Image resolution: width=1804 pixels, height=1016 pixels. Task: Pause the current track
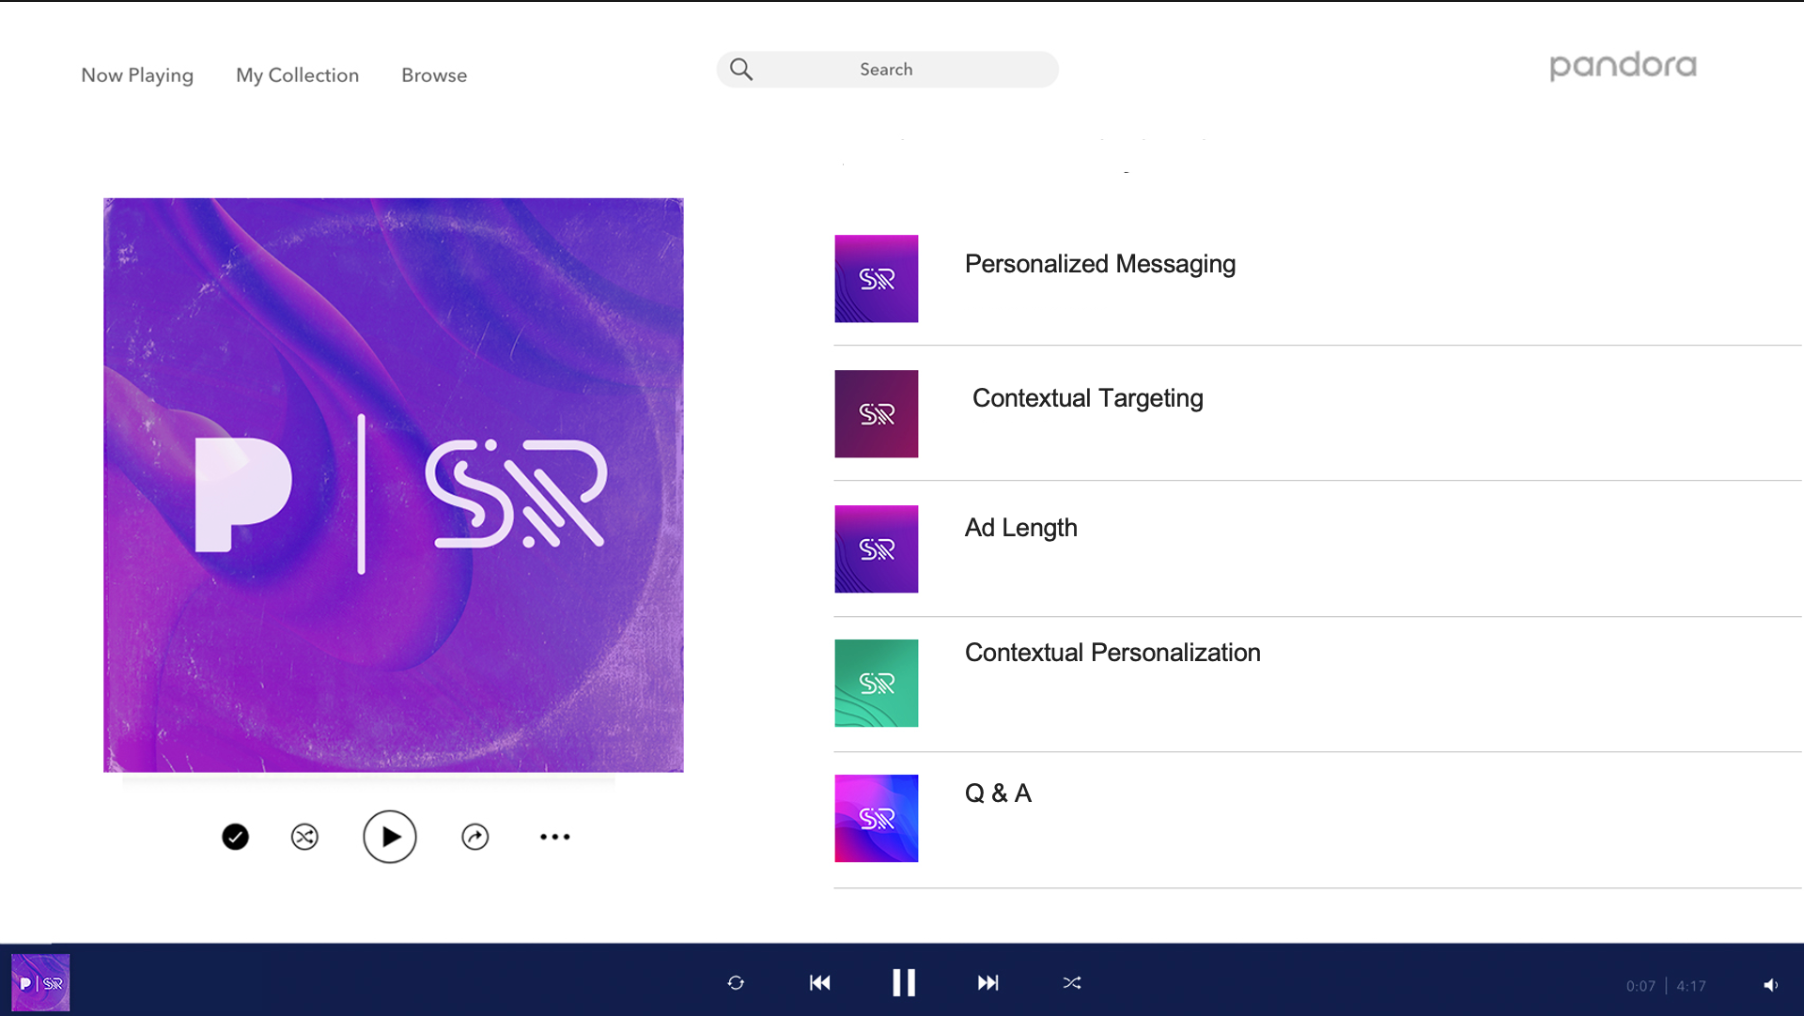coord(904,983)
